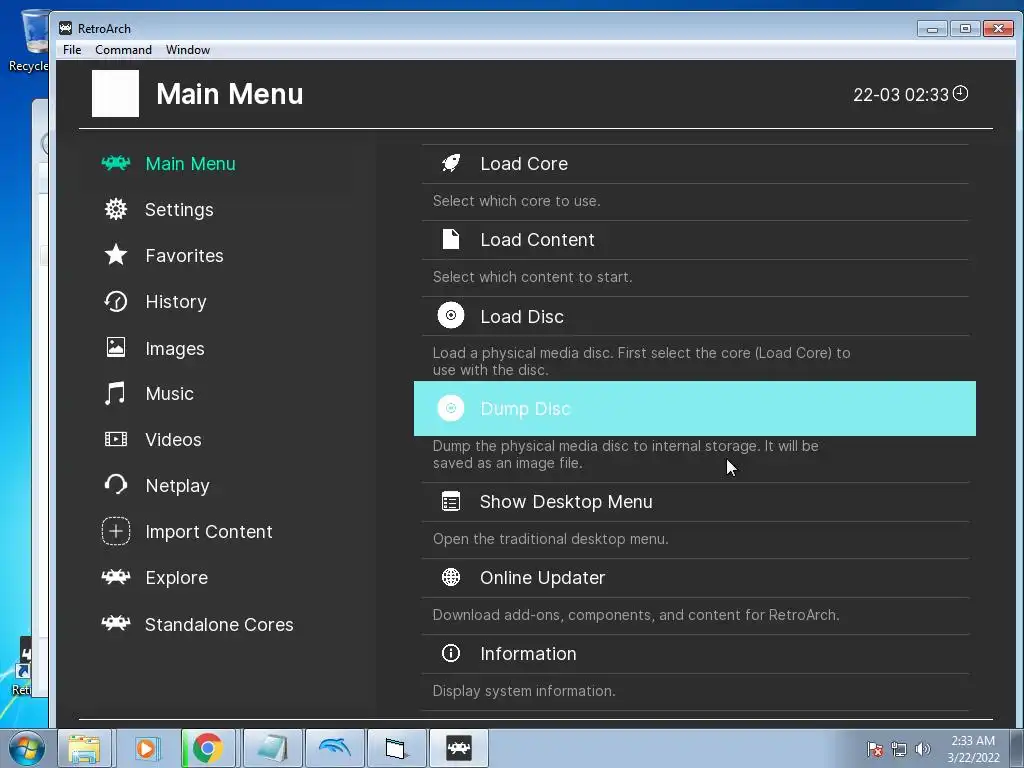Click the History clock icon
1024x768 pixels.
116,301
